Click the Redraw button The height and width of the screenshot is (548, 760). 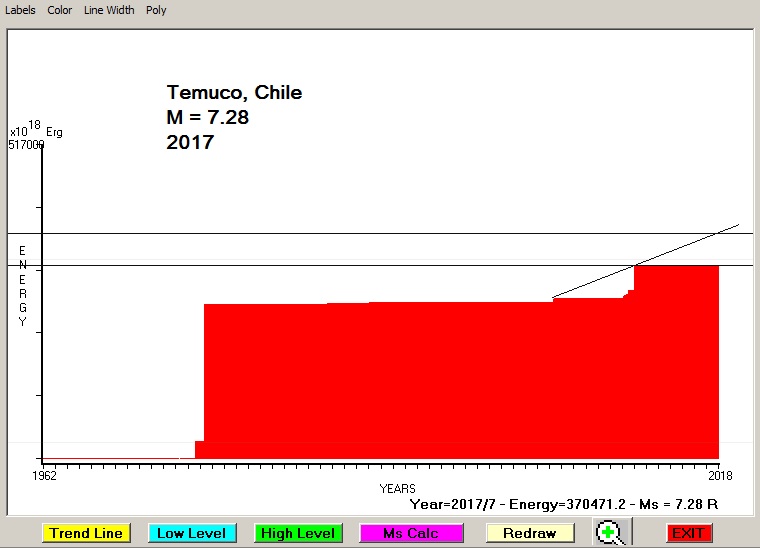point(530,533)
